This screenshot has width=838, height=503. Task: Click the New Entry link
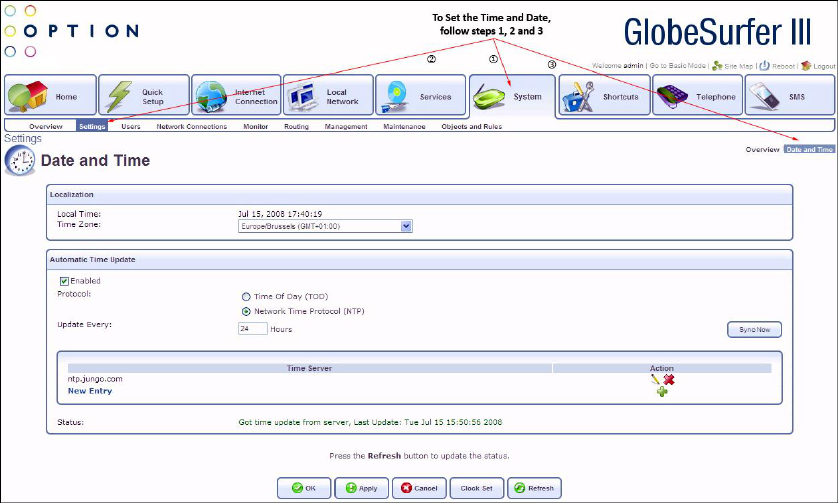click(90, 391)
